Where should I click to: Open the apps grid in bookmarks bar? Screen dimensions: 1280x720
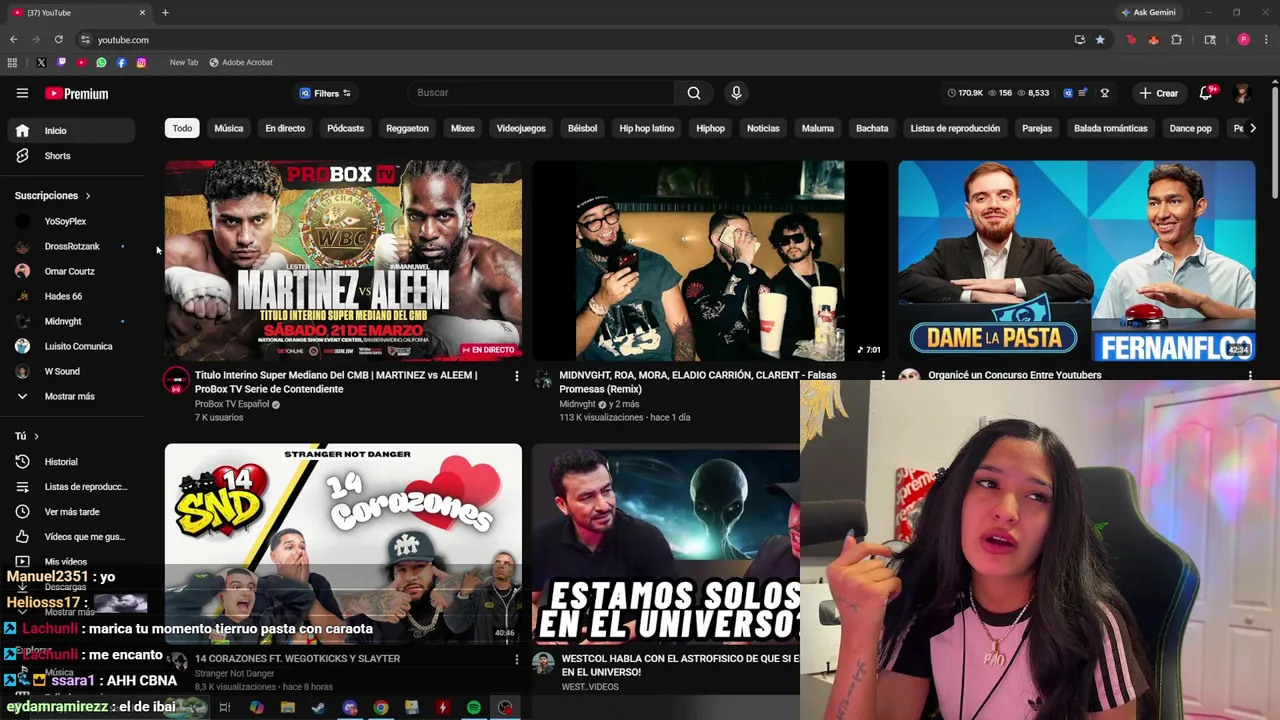12,62
